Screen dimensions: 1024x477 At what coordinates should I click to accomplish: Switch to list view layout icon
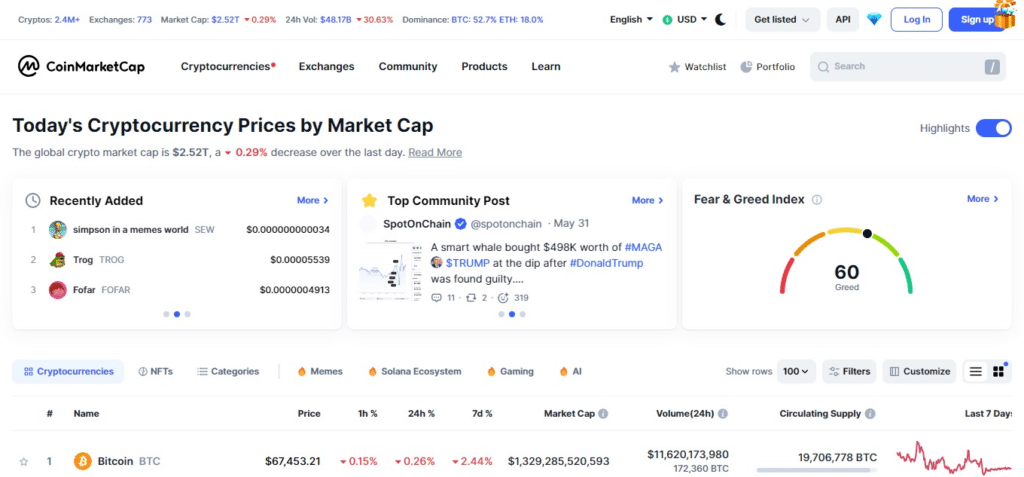tap(975, 371)
